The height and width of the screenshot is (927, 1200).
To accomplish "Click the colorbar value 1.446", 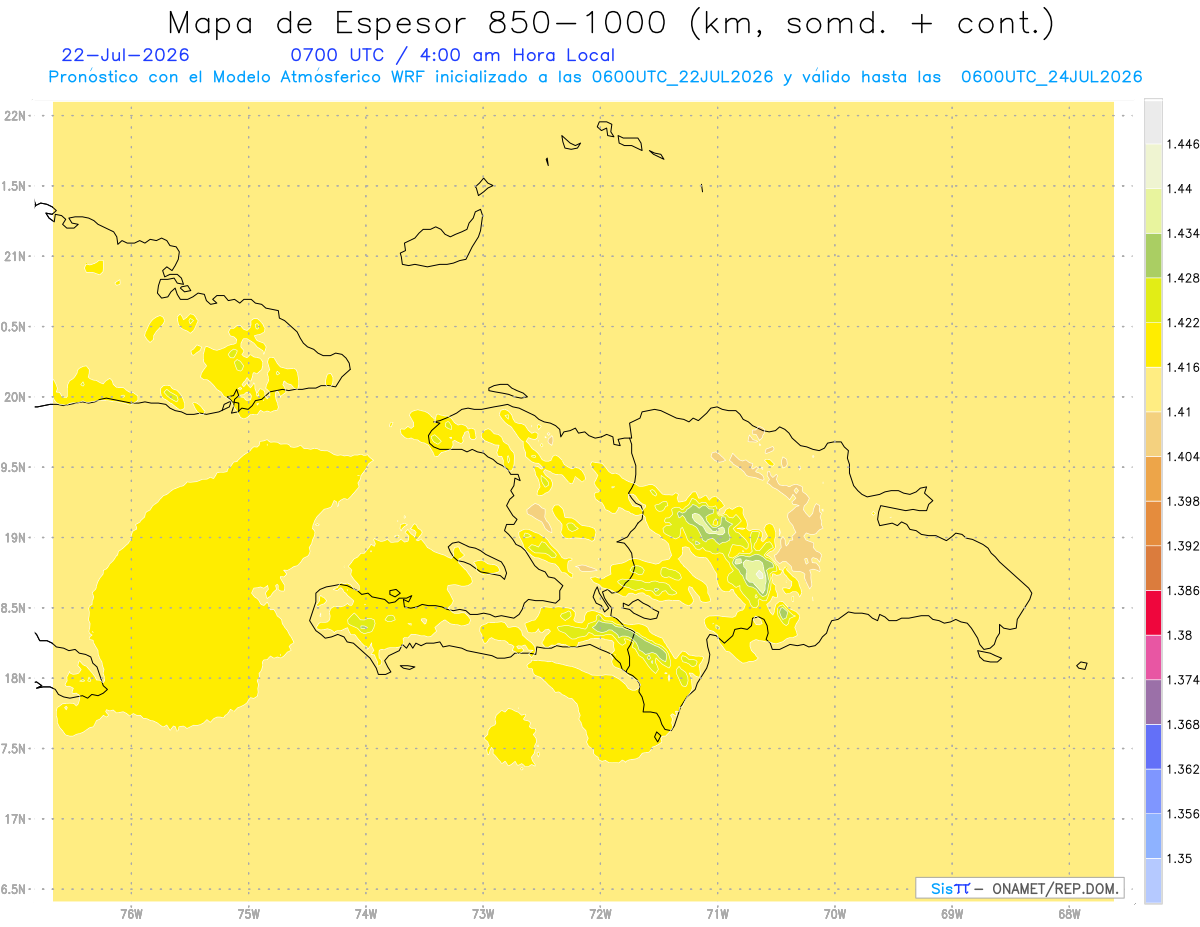I will [x=1183, y=144].
